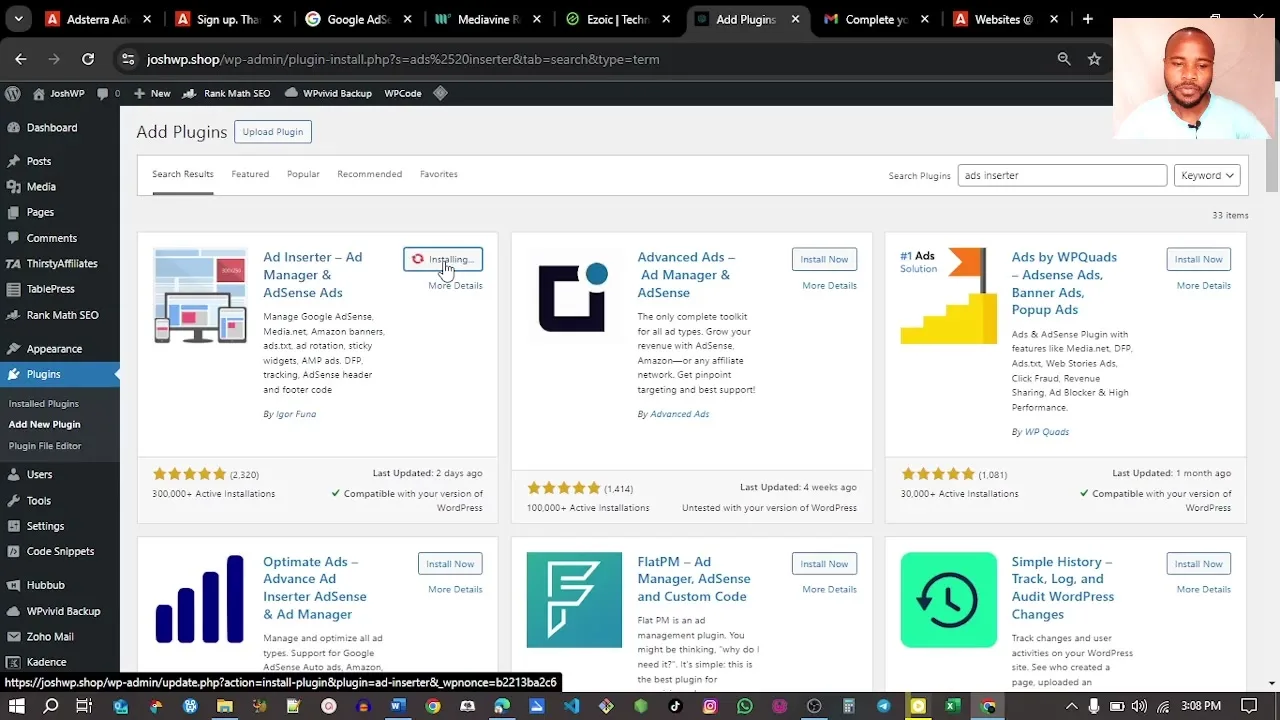Close the Add Plugins browser tab
1280x720 pixels.
pyautogui.click(x=796, y=19)
